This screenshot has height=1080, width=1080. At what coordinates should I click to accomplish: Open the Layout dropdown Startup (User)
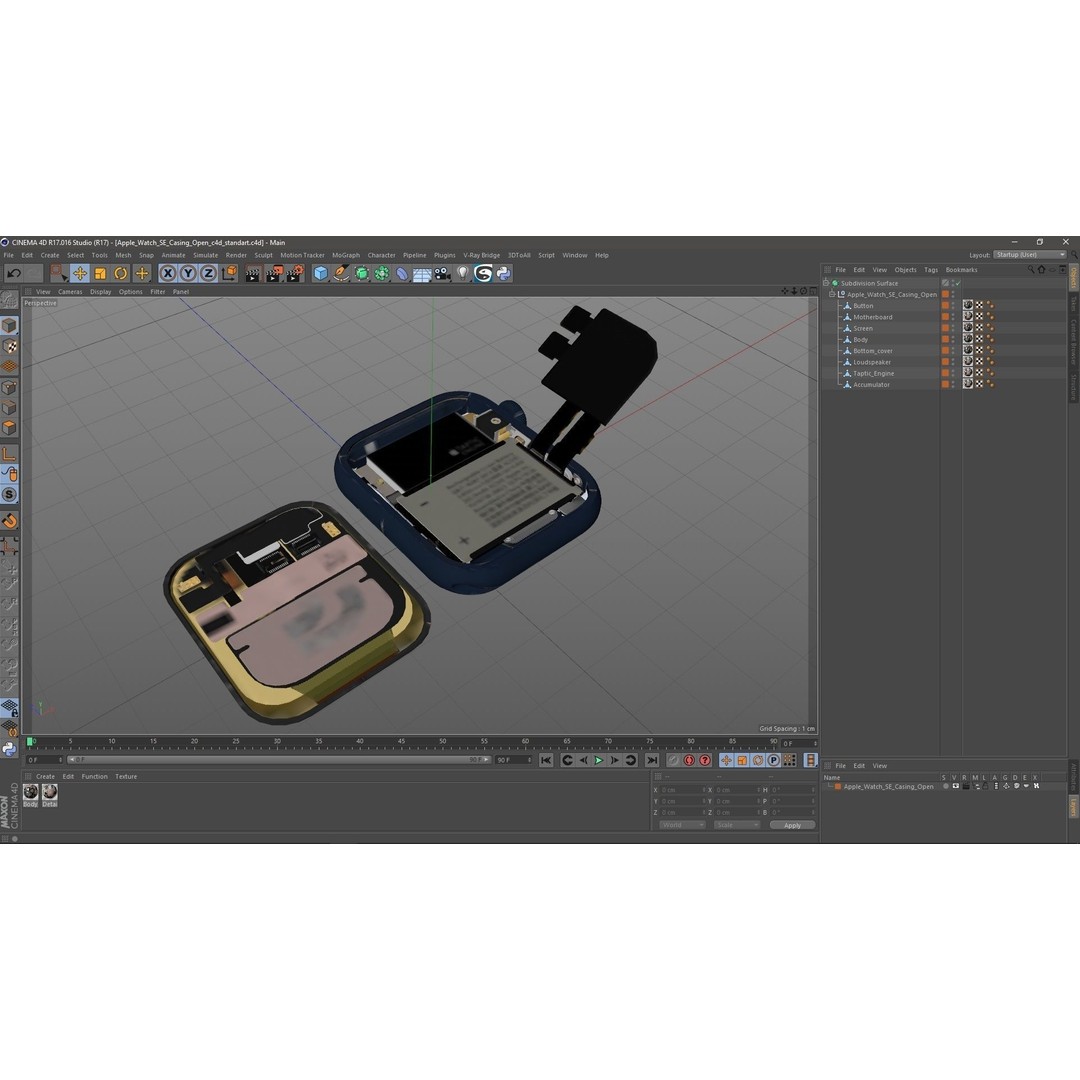click(x=1030, y=255)
